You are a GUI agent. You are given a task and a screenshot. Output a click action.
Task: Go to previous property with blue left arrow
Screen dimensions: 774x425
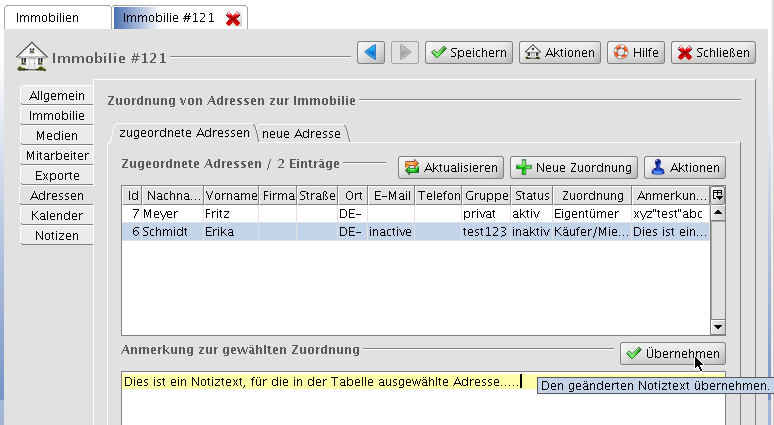[371, 52]
